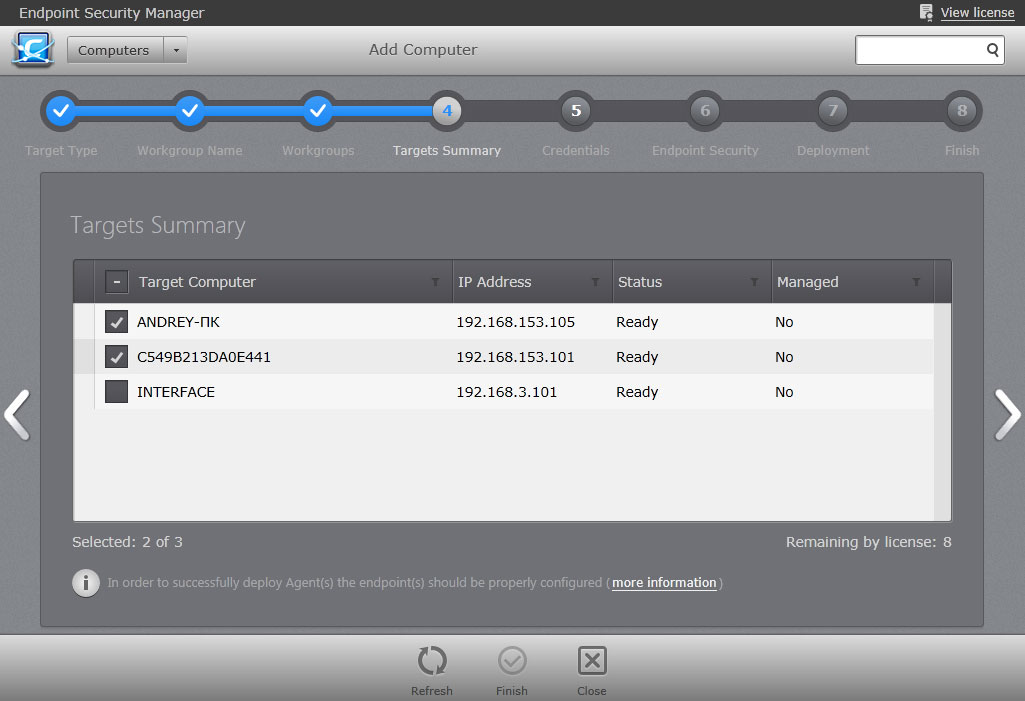
Task: Open the more information link
Action: coord(664,583)
